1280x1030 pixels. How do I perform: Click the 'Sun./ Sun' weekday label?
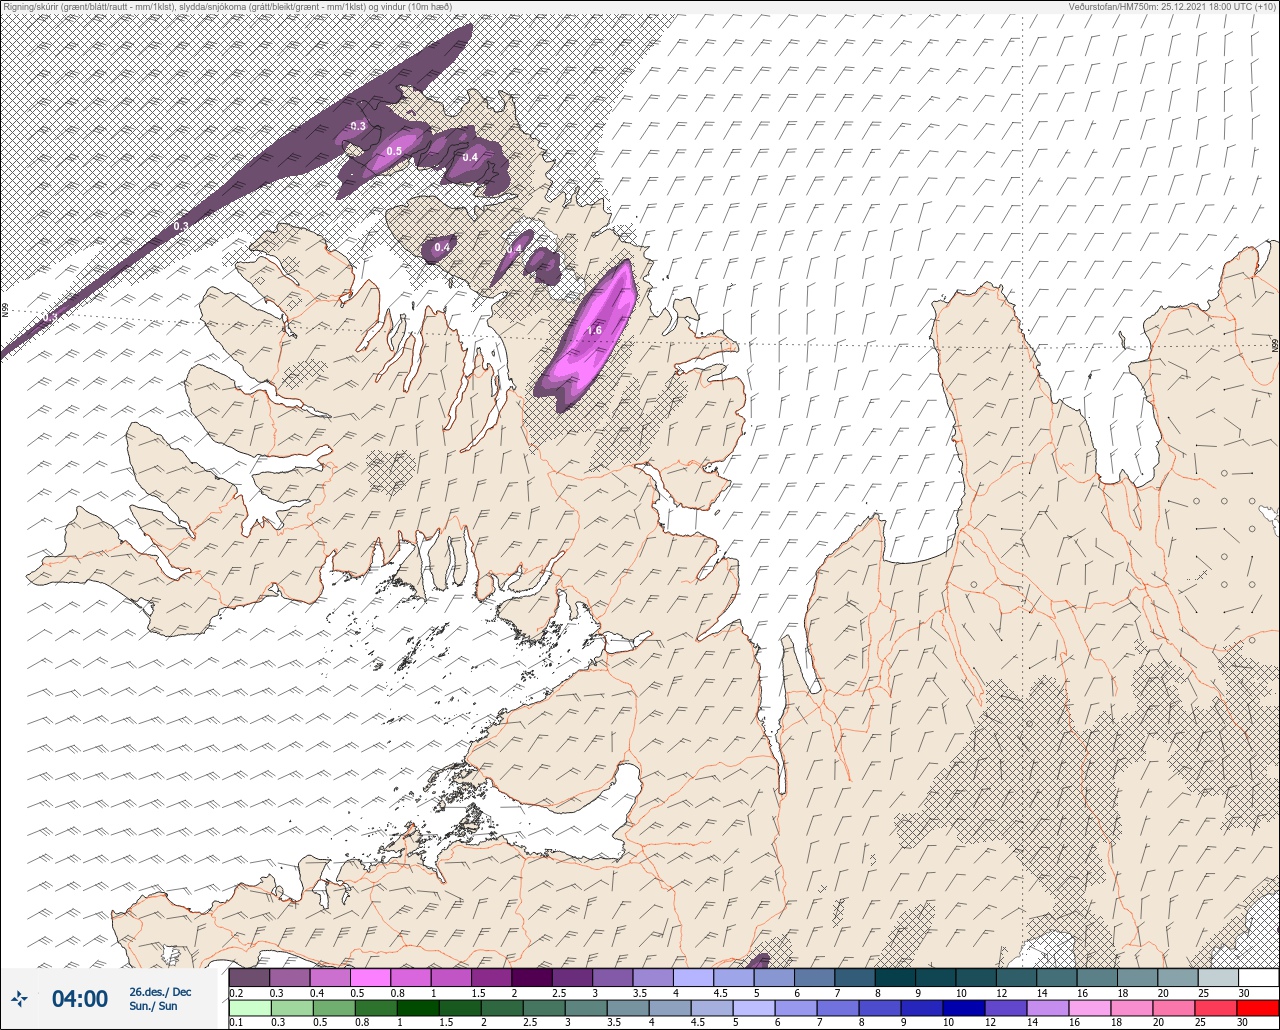(153, 1006)
